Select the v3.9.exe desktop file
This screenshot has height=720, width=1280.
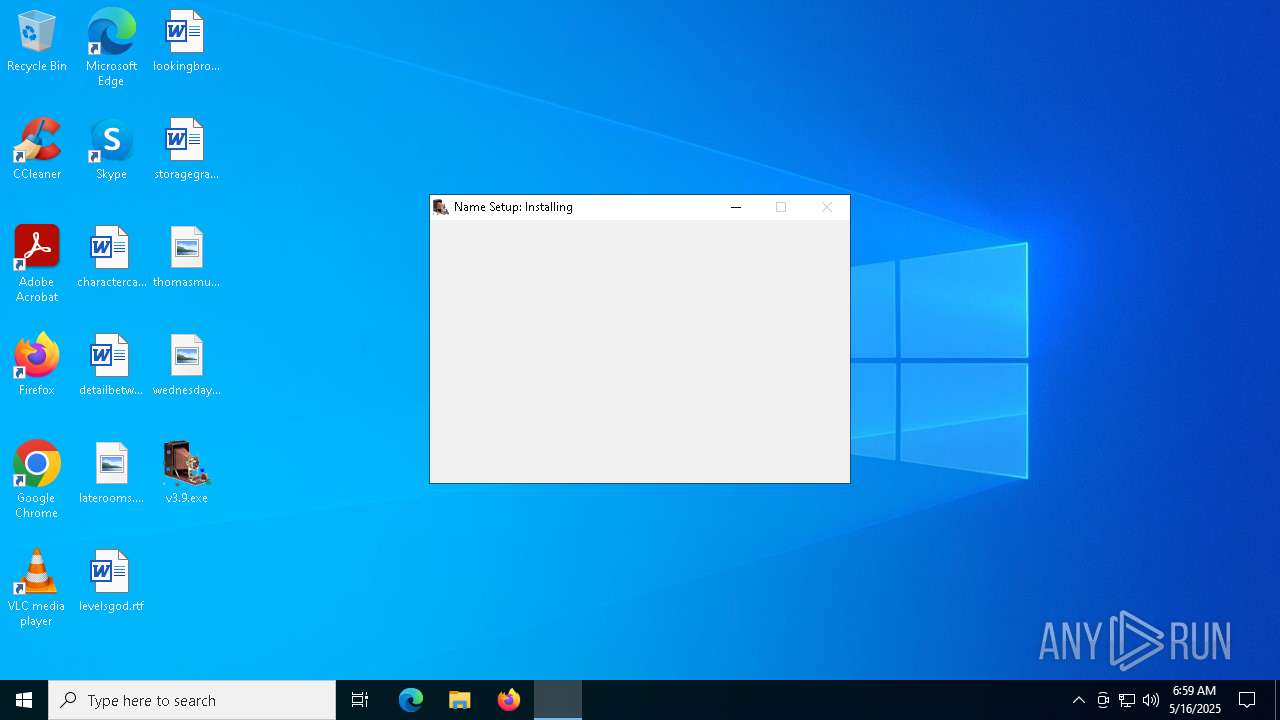tap(186, 474)
